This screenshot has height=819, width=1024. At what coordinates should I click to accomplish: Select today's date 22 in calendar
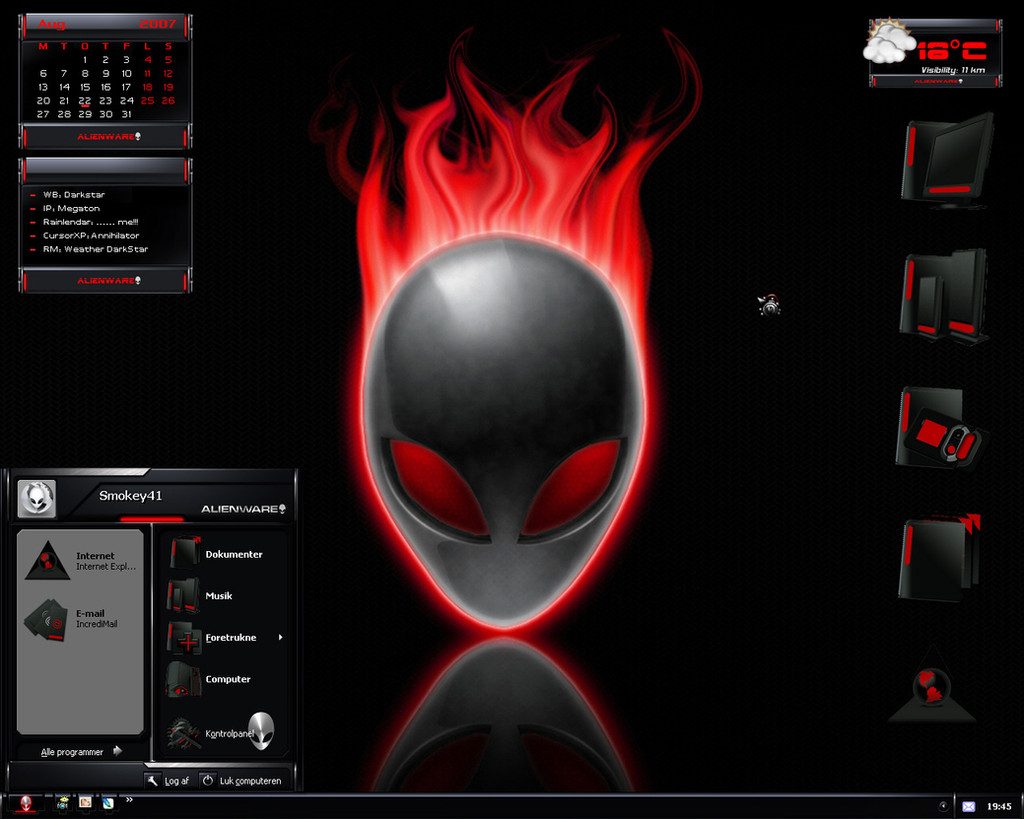click(85, 101)
